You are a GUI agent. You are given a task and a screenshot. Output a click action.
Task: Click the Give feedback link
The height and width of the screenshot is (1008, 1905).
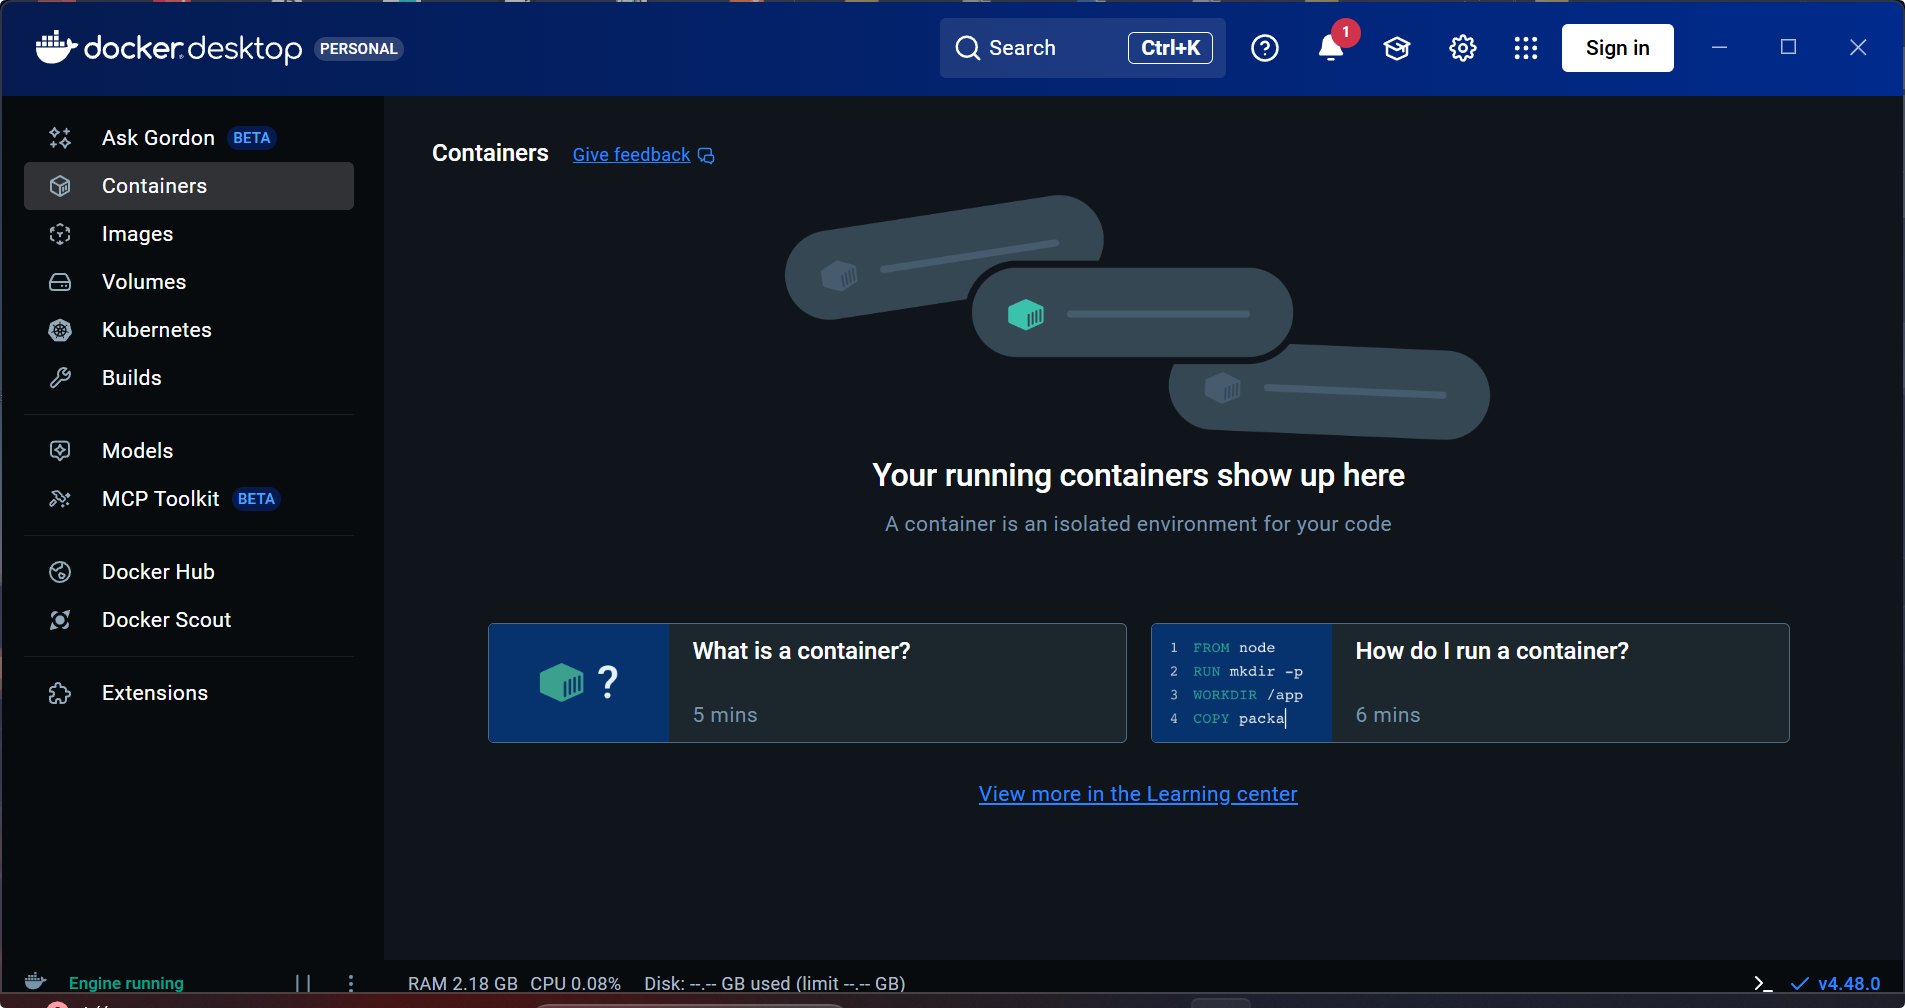click(x=631, y=155)
